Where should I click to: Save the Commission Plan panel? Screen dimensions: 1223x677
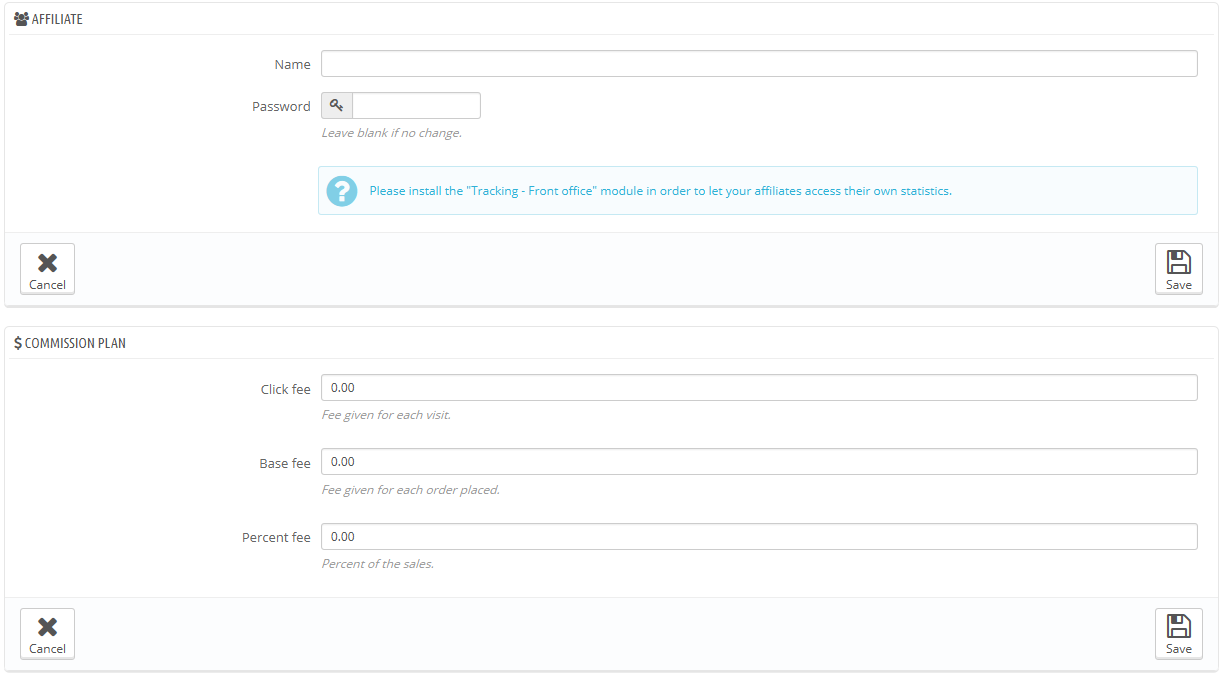click(x=1179, y=634)
